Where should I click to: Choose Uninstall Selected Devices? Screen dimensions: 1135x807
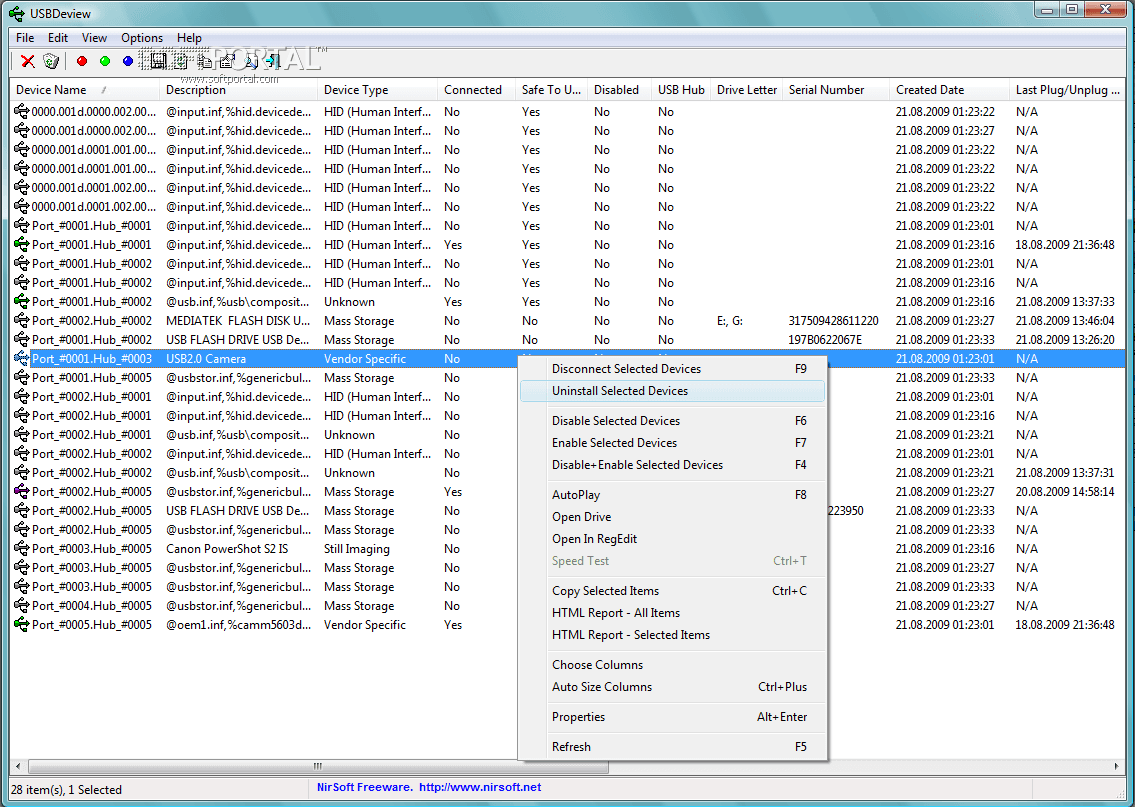672,391
